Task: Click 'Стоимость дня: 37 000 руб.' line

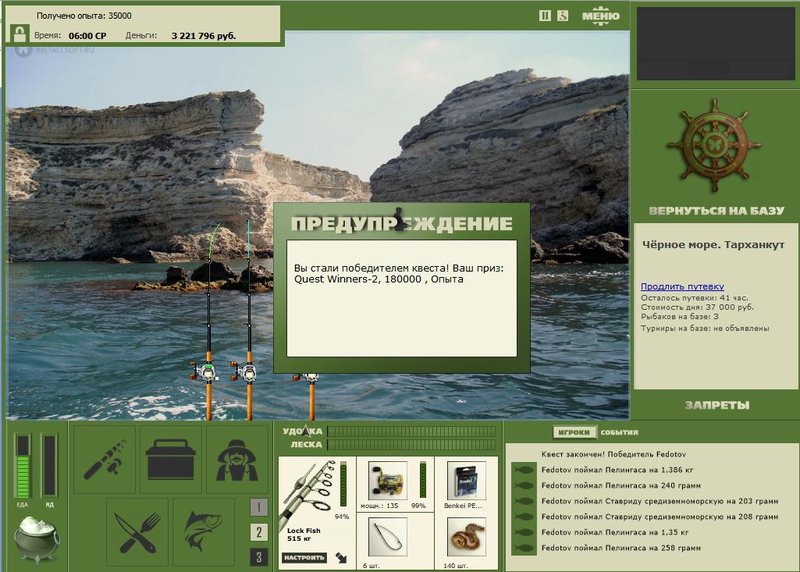Action: tap(697, 307)
